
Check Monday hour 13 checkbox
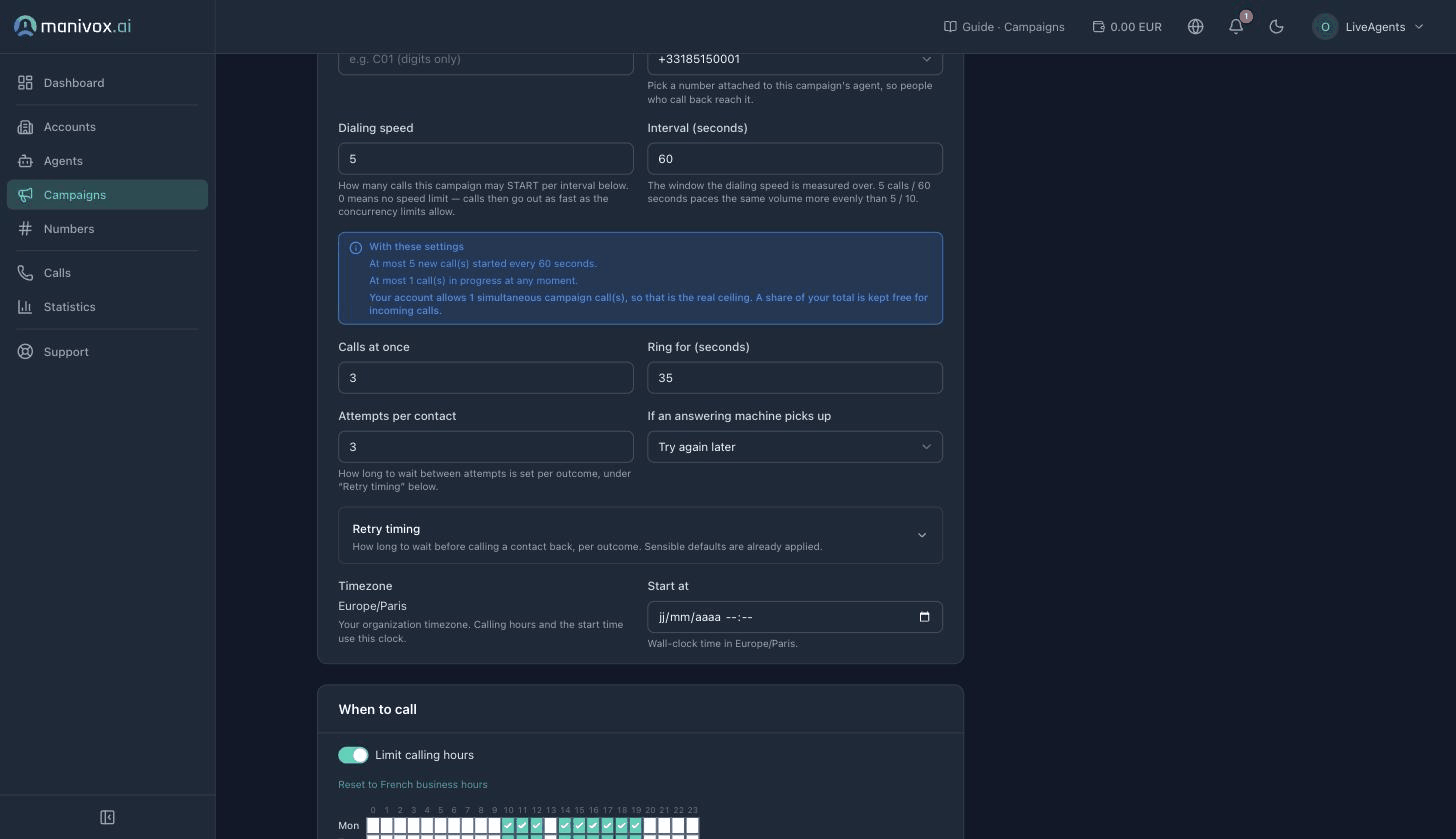tap(550, 826)
